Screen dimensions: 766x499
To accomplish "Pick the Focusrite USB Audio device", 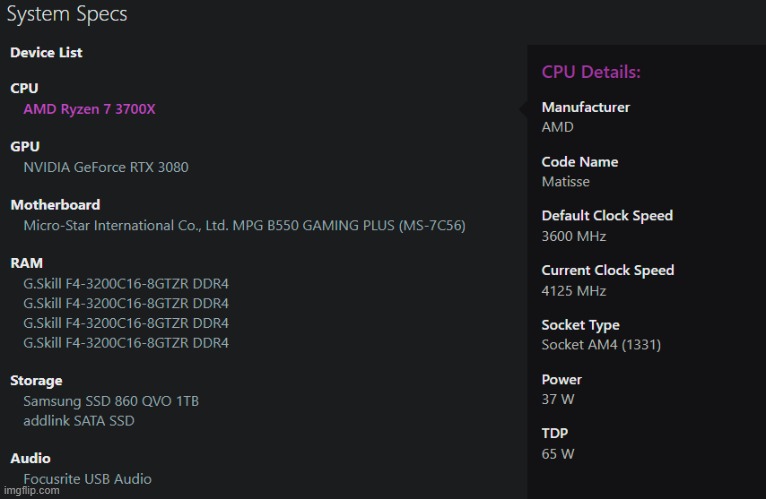I will [87, 479].
